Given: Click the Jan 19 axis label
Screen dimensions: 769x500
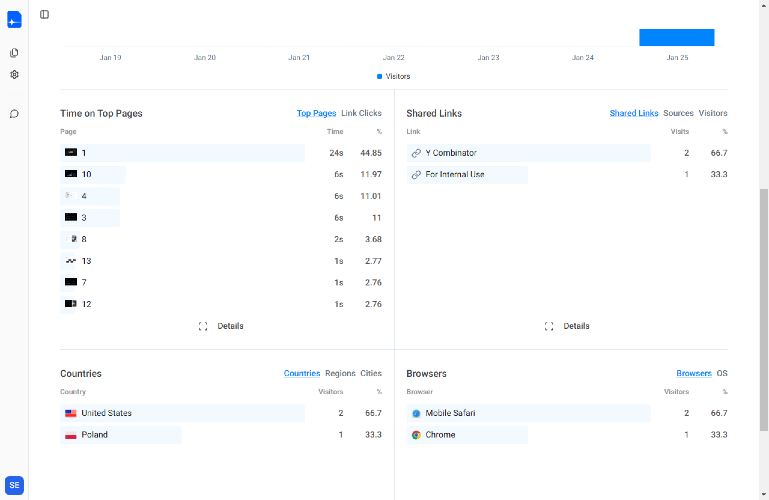Looking at the screenshot, I should pyautogui.click(x=110, y=57).
